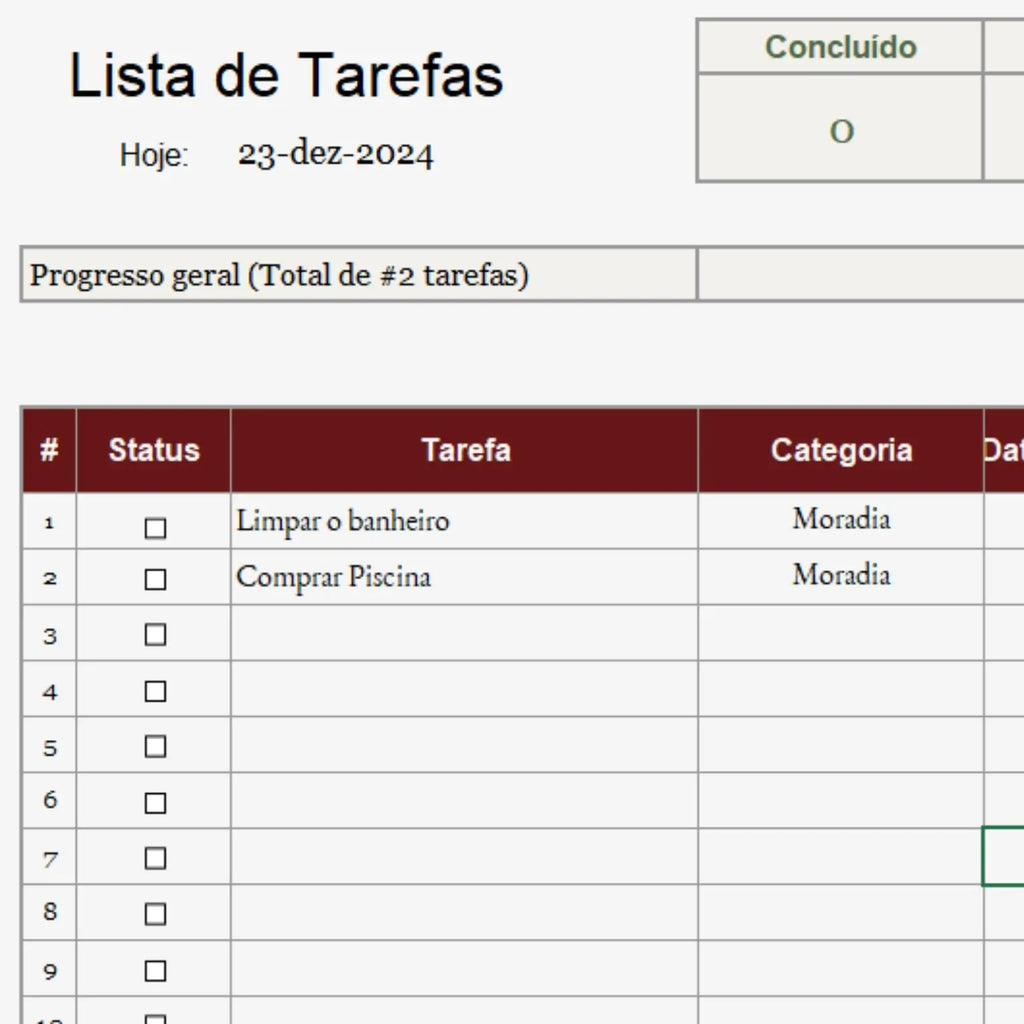The width and height of the screenshot is (1024, 1024).
Task: Click the Moradia category in row 1
Action: pos(841,520)
